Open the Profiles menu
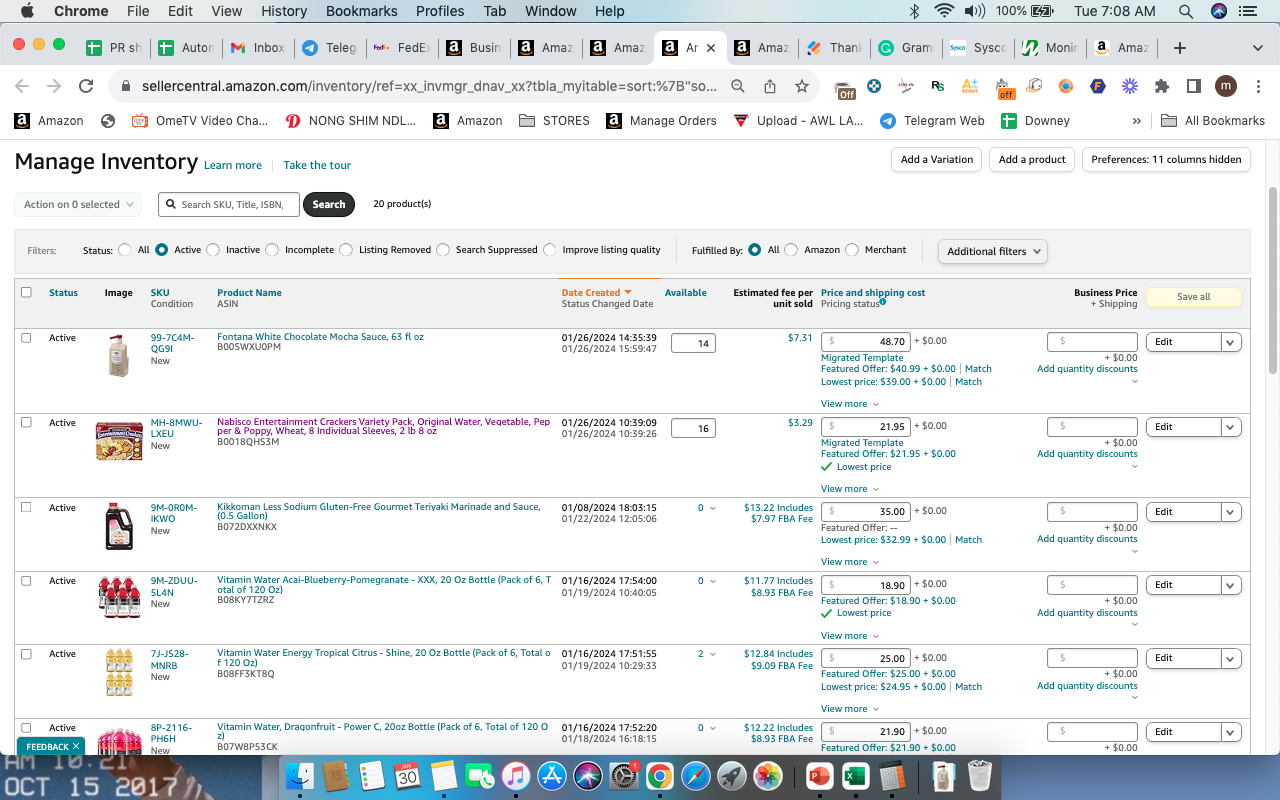The width and height of the screenshot is (1280, 800). [x=440, y=11]
